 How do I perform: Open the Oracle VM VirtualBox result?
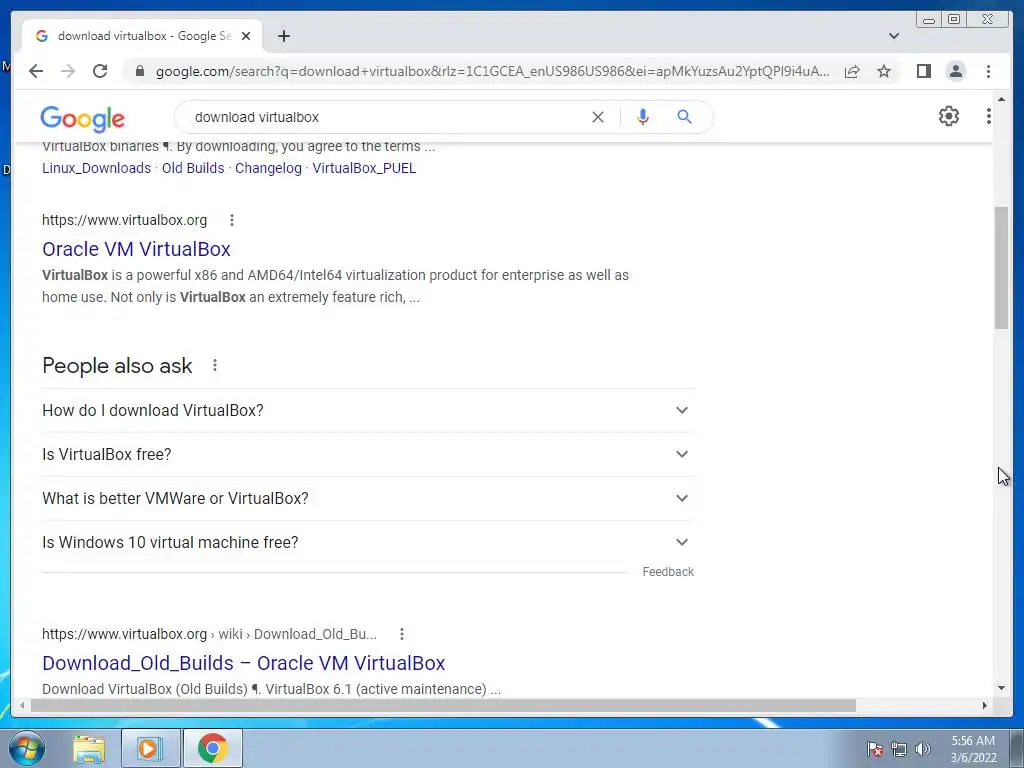pyautogui.click(x=136, y=249)
